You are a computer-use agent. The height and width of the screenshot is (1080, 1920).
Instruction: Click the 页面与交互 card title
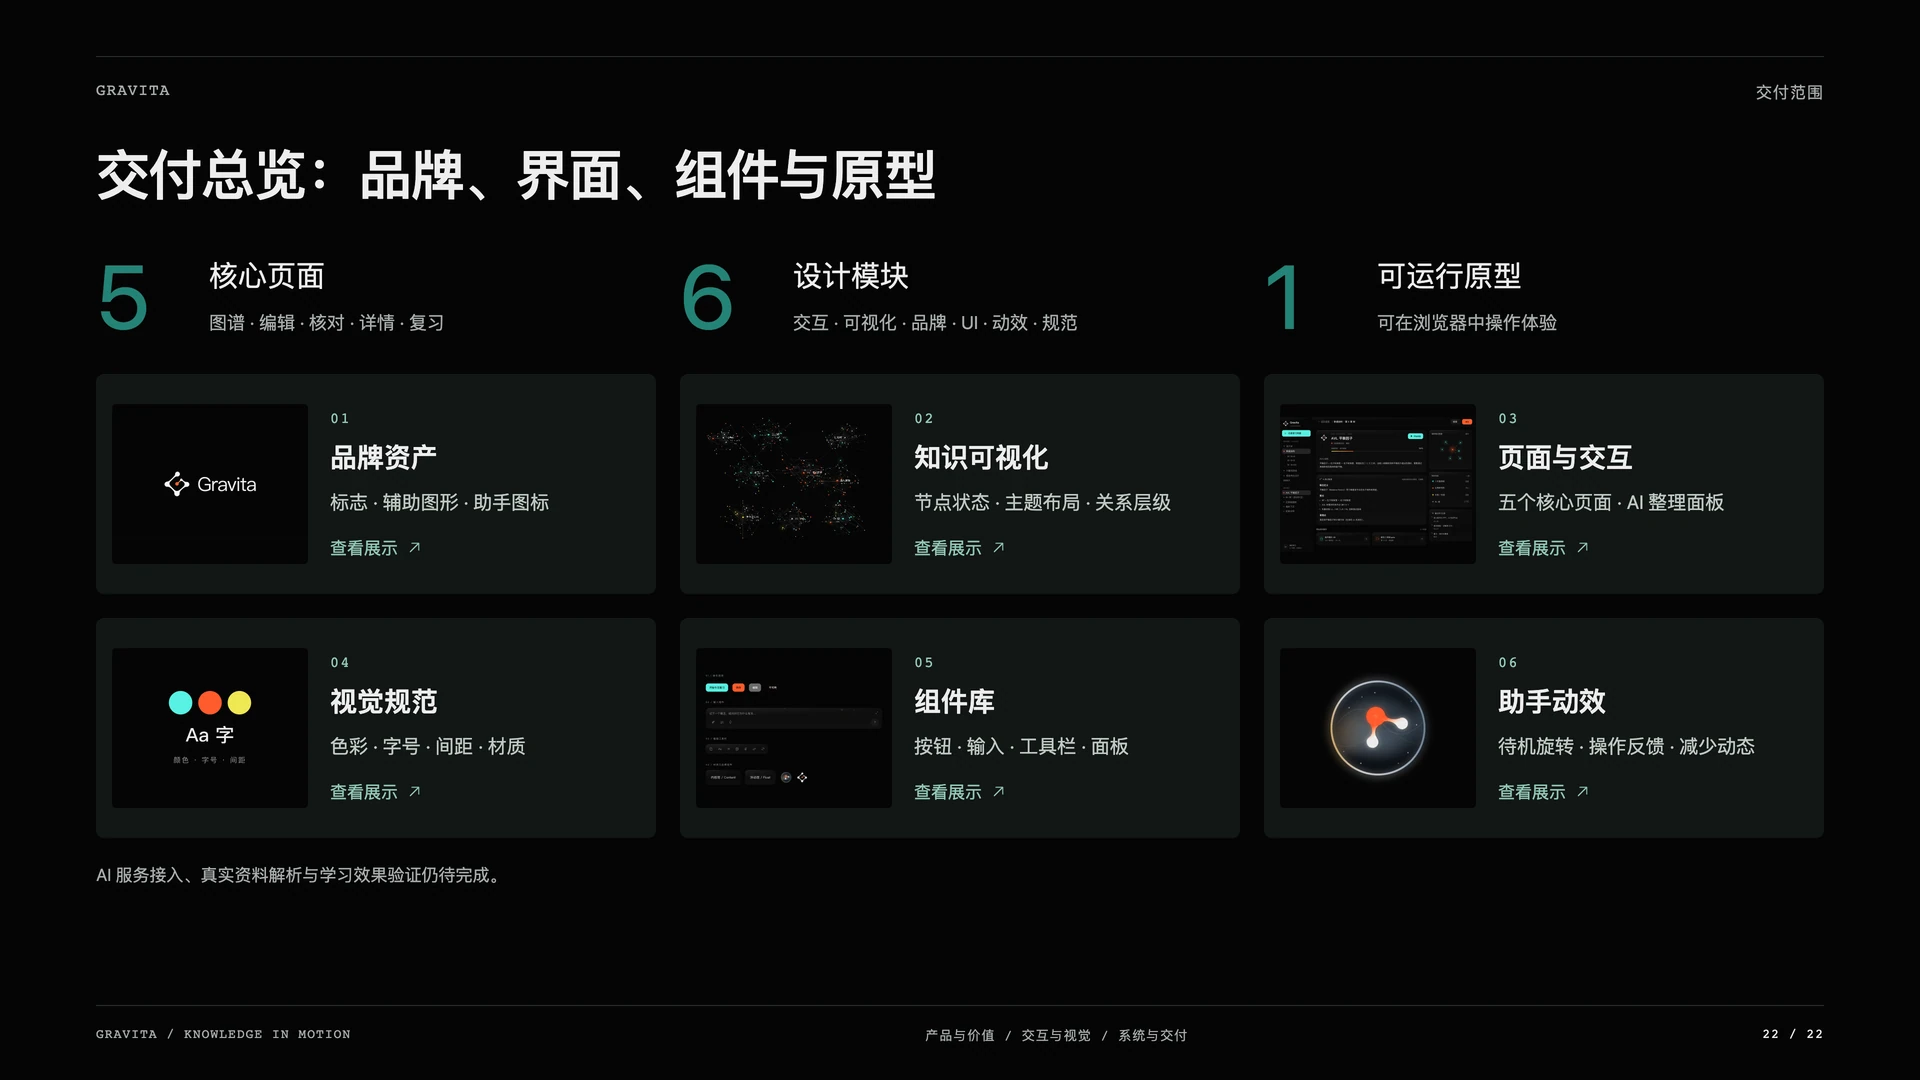1565,458
